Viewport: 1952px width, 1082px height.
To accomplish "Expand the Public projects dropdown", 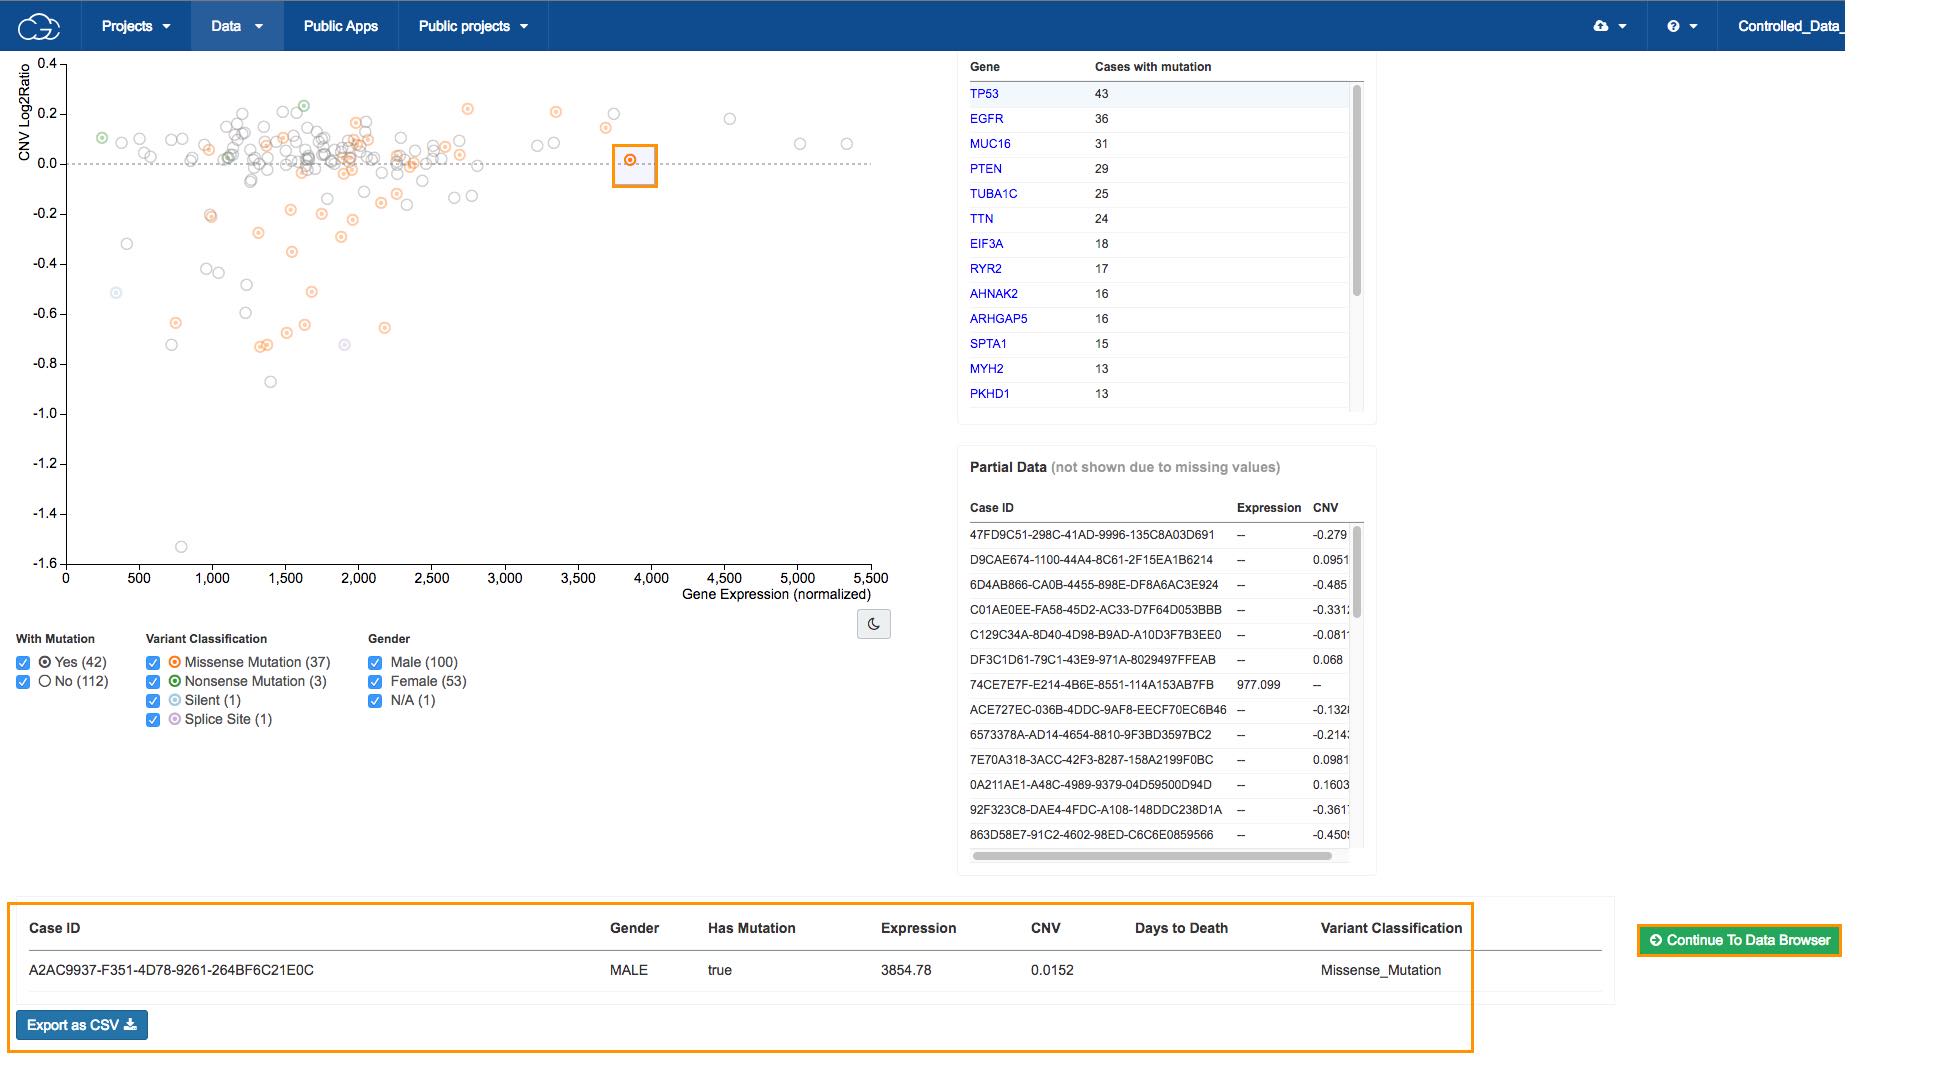I will coord(473,26).
